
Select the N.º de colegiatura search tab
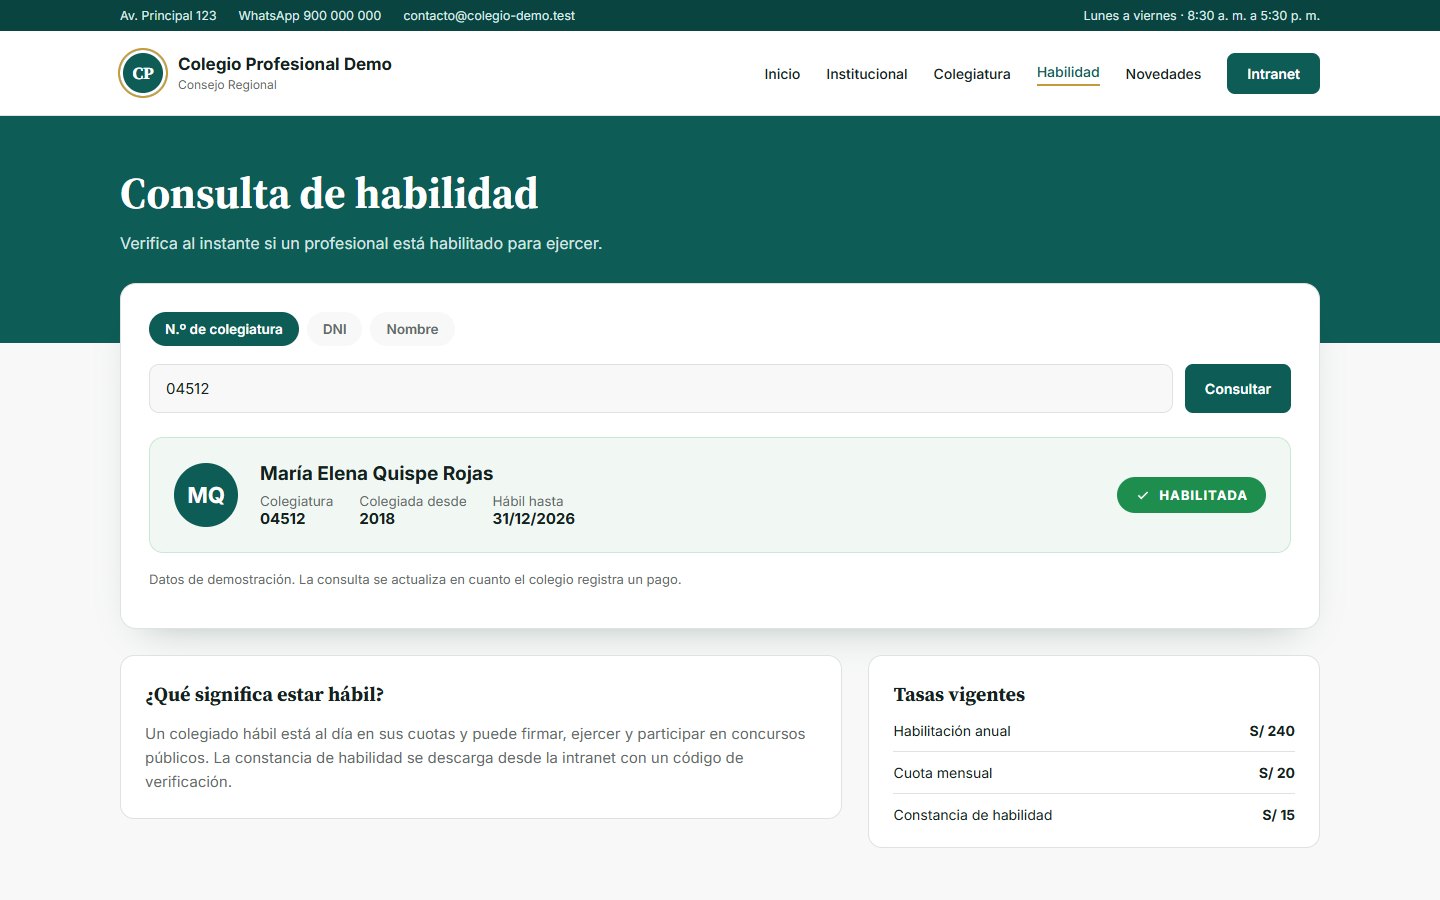[224, 329]
